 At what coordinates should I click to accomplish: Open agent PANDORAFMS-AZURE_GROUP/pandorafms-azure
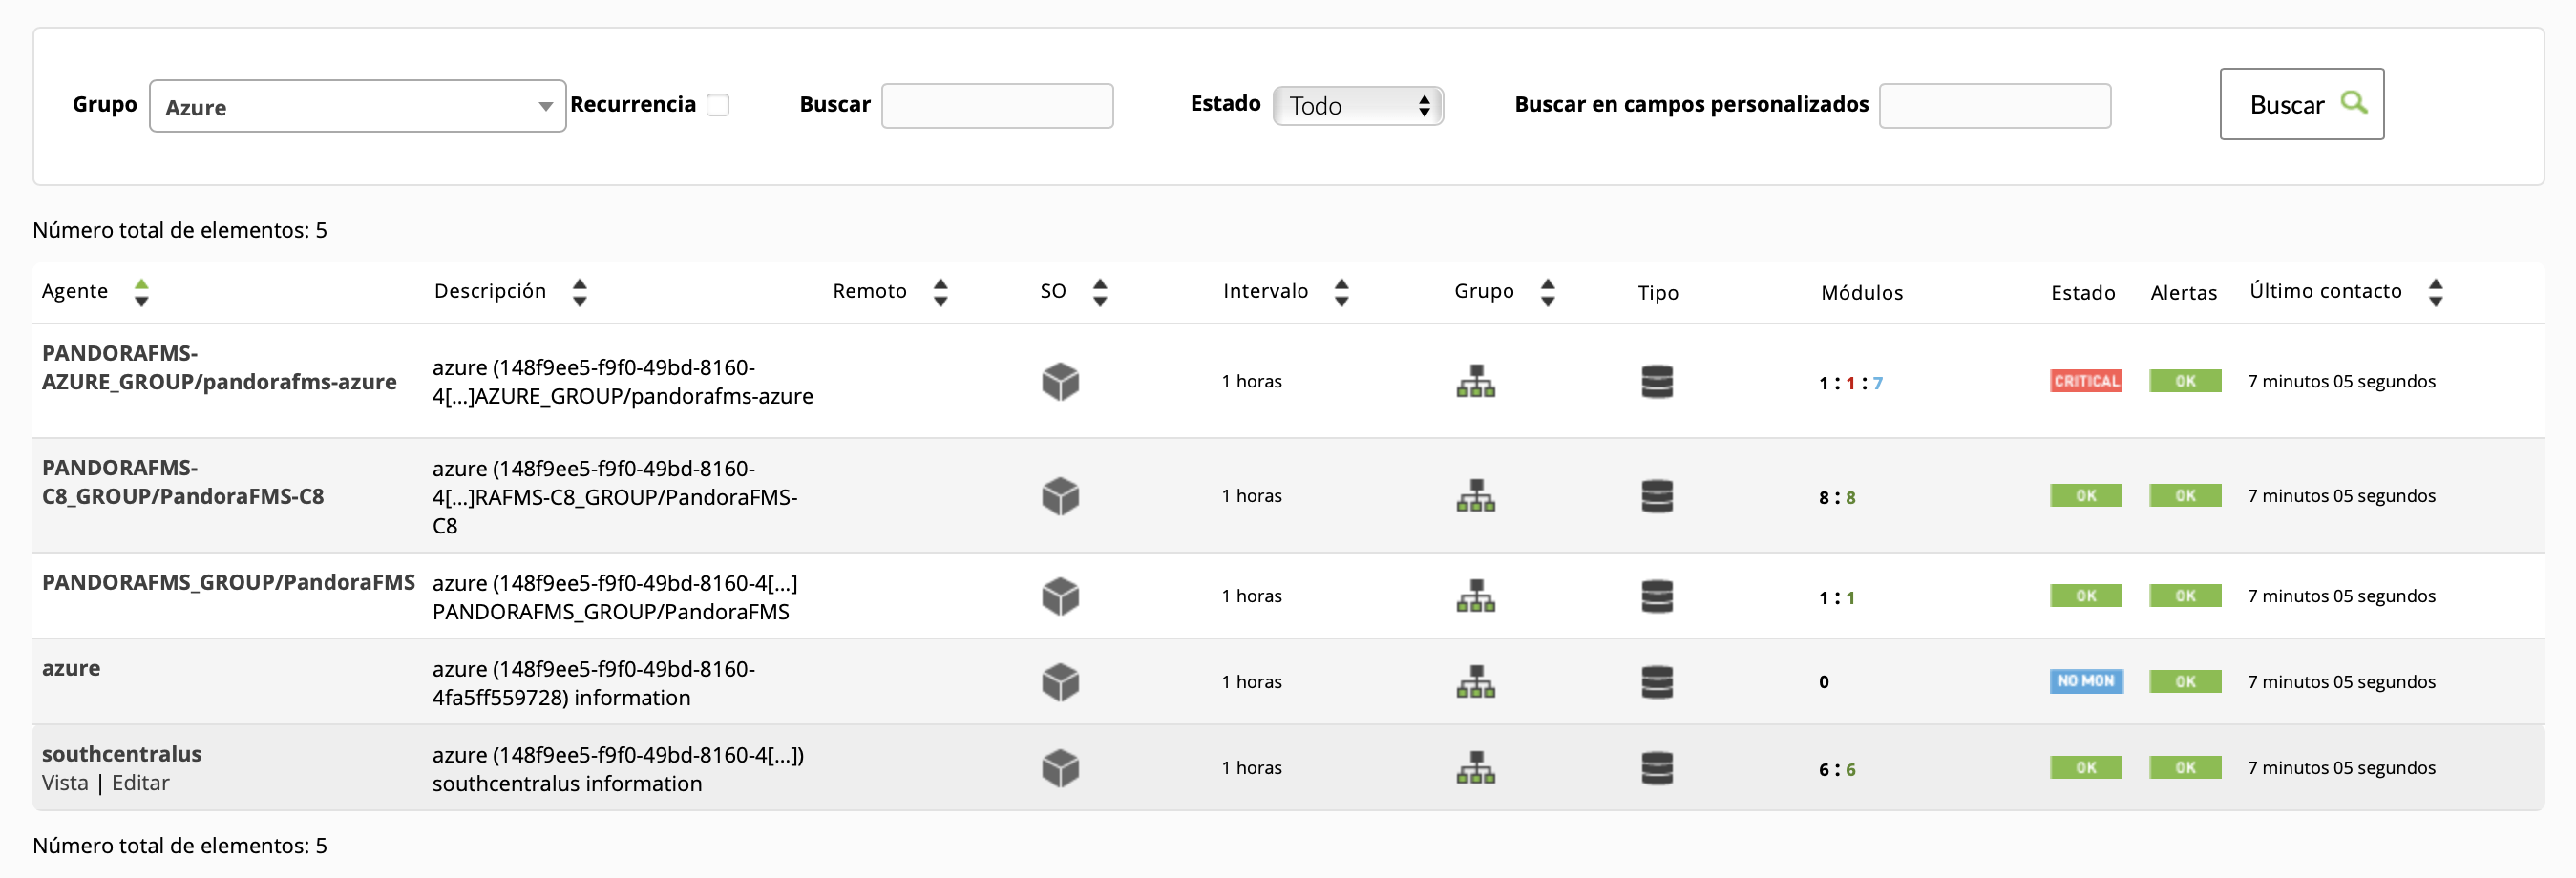pyautogui.click(x=219, y=367)
